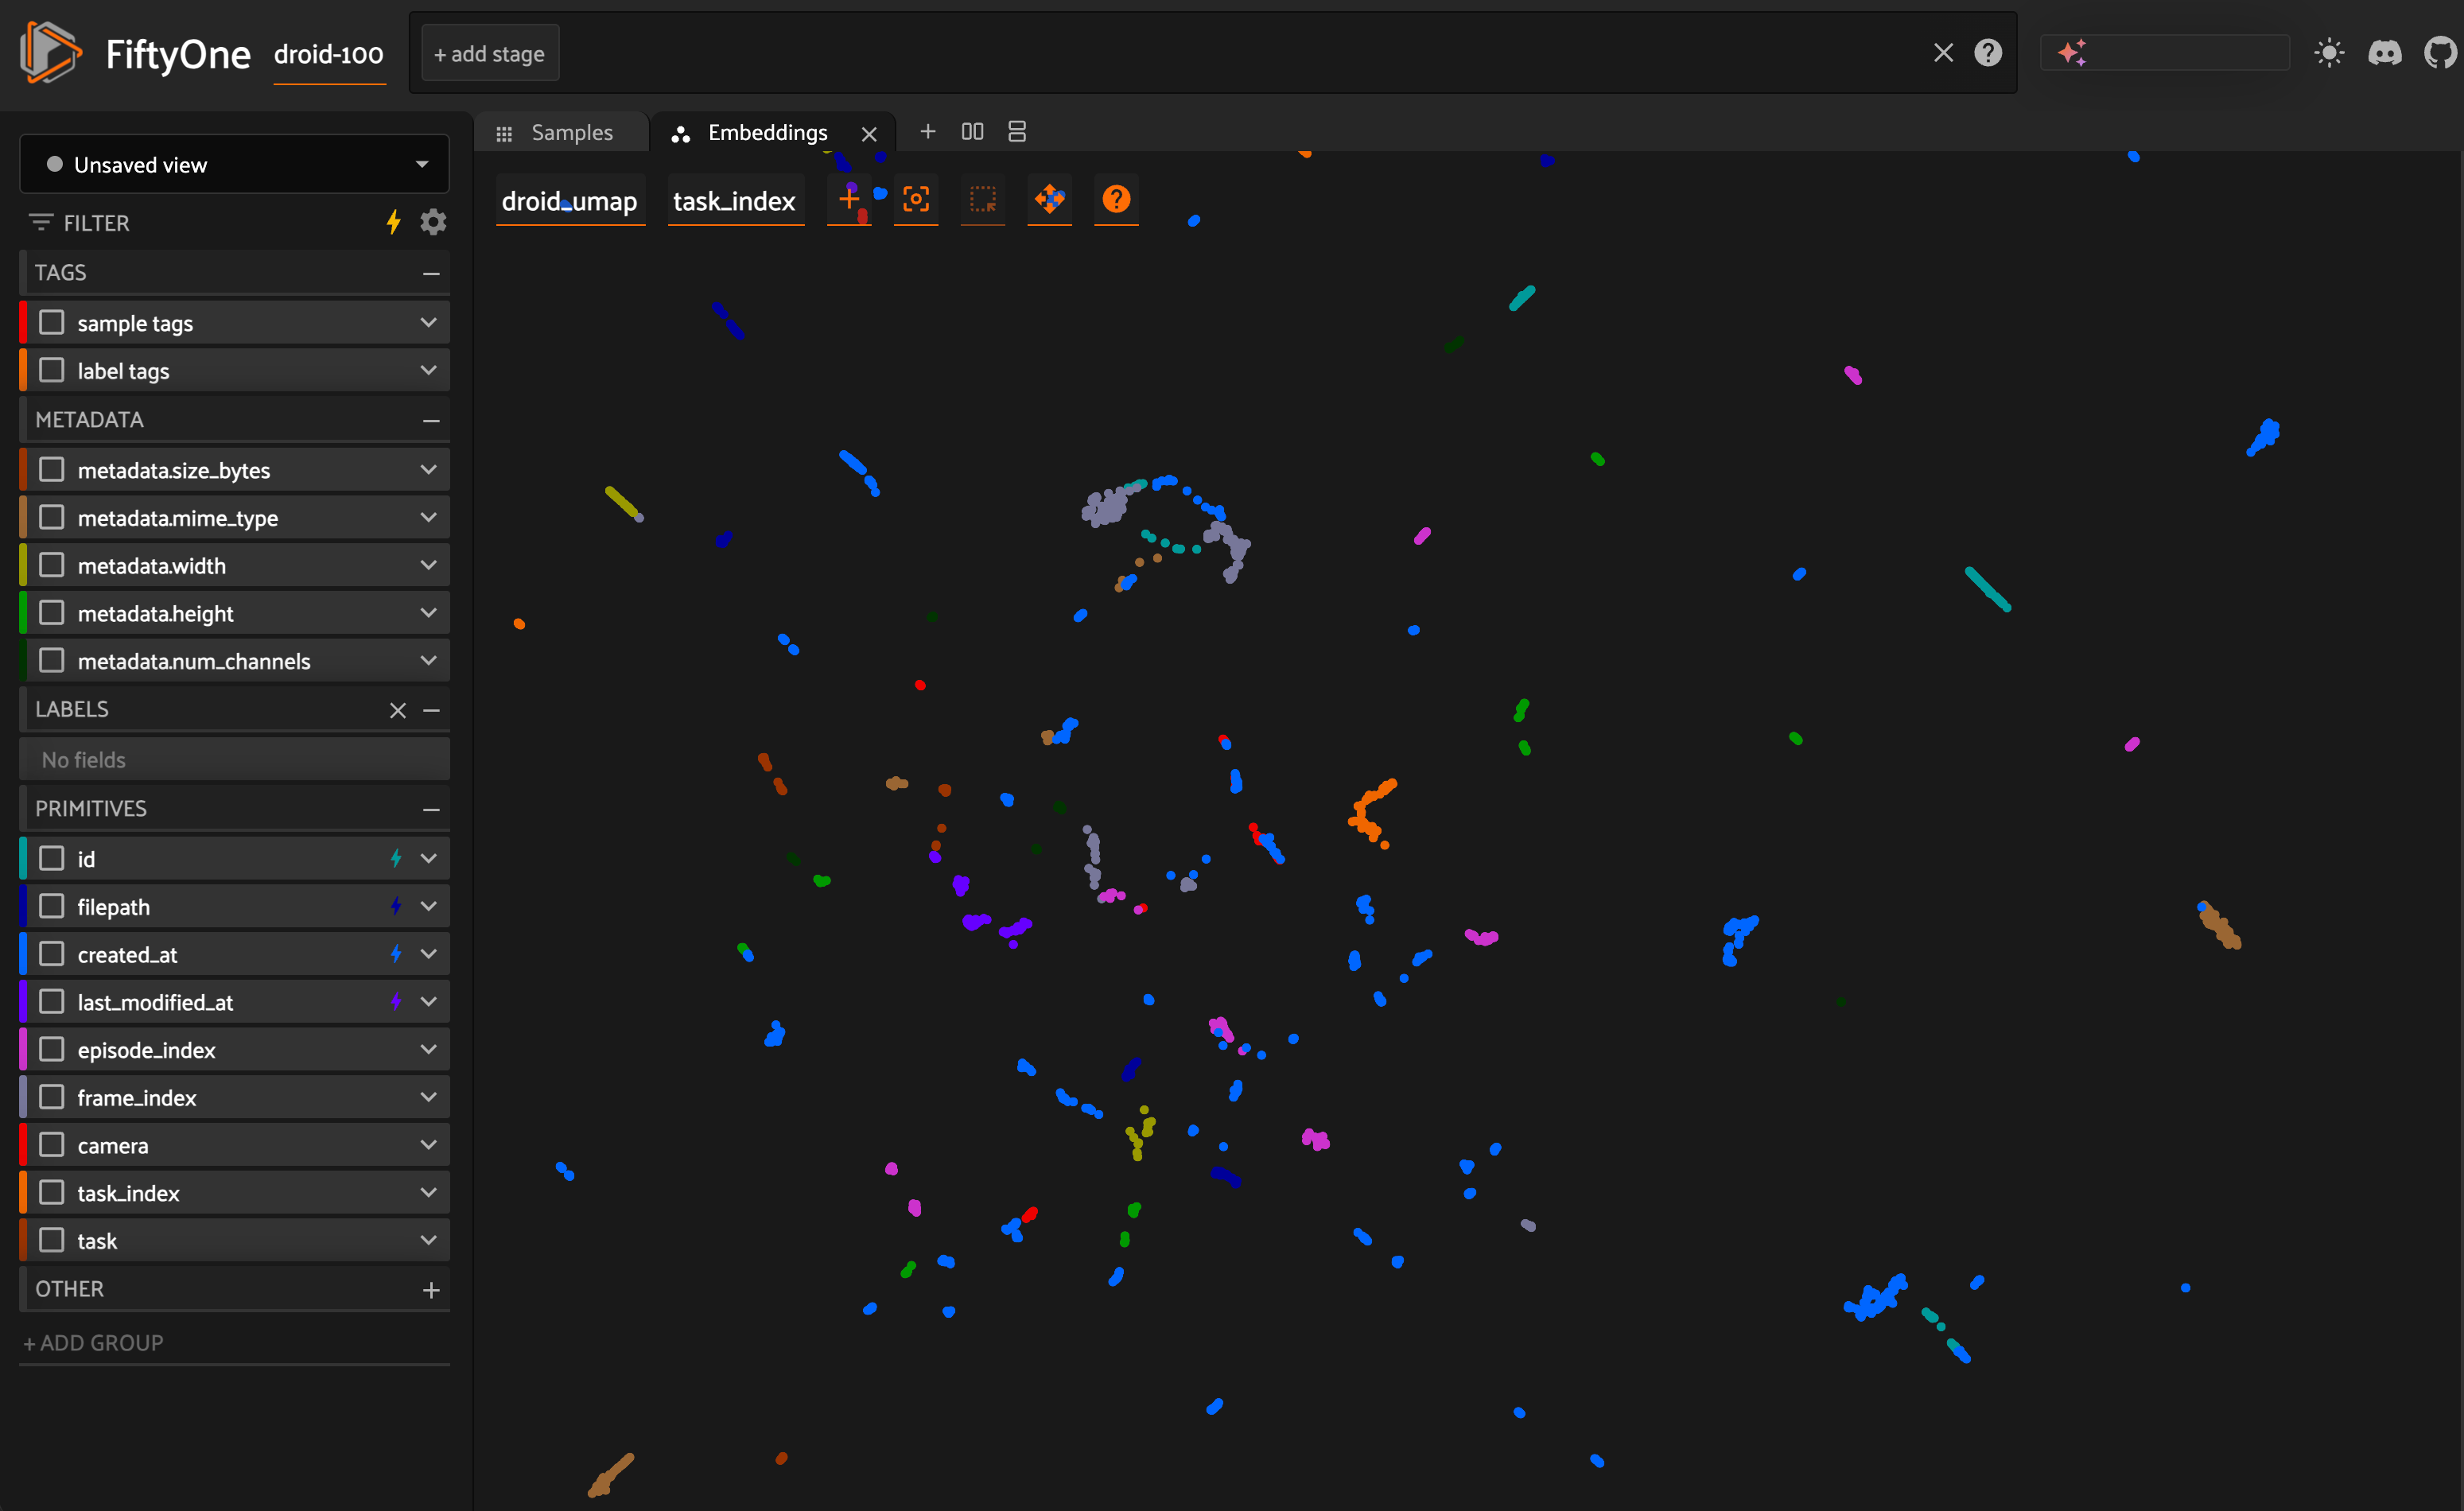Image resolution: width=2464 pixels, height=1511 pixels.
Task: Check the task_index field checkbox
Action: tap(52, 1193)
